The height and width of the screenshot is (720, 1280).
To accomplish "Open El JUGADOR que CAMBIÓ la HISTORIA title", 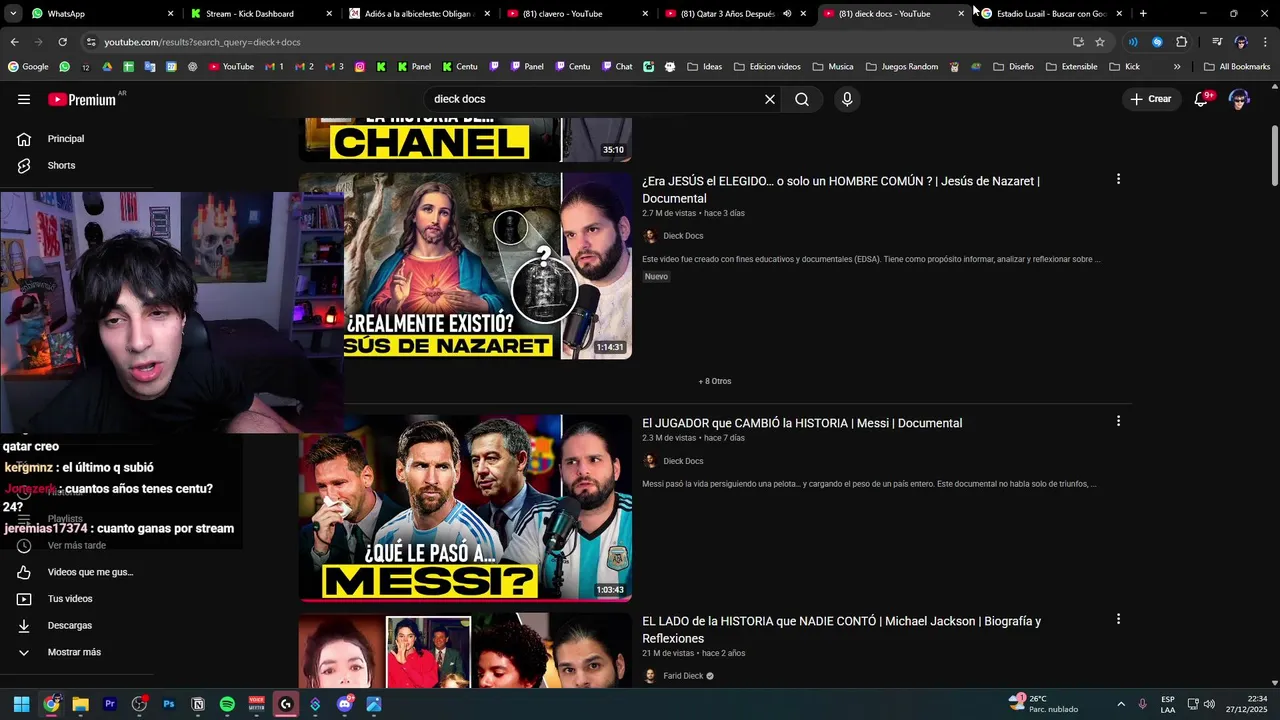I will click(x=802, y=423).
